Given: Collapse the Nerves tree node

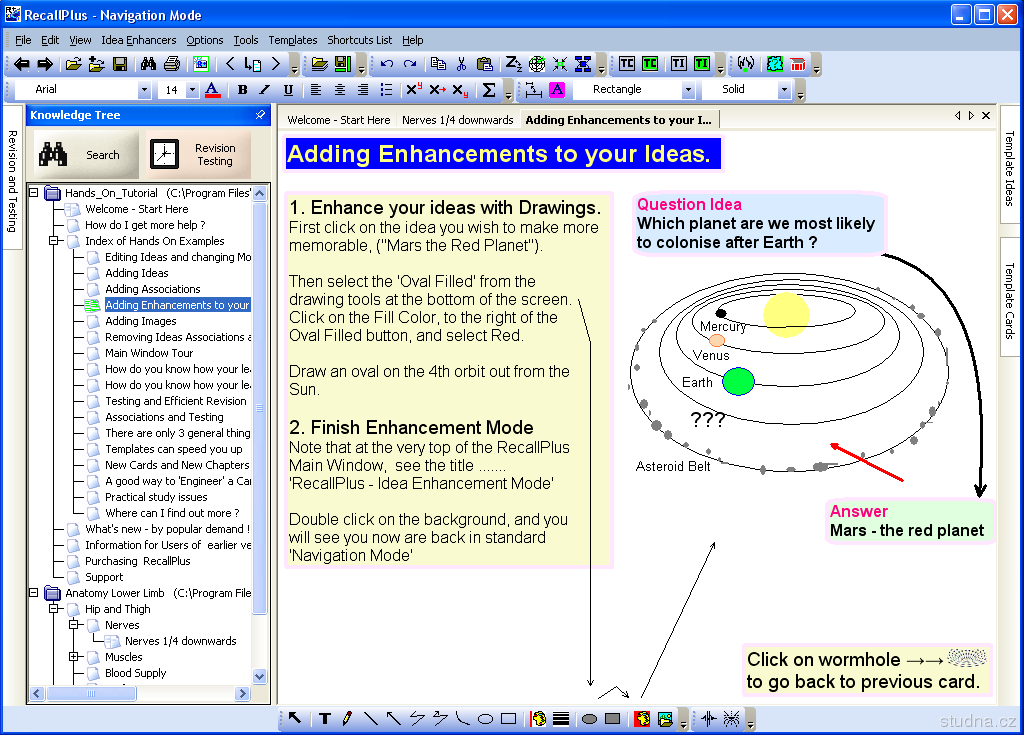Looking at the screenshot, I should [74, 625].
